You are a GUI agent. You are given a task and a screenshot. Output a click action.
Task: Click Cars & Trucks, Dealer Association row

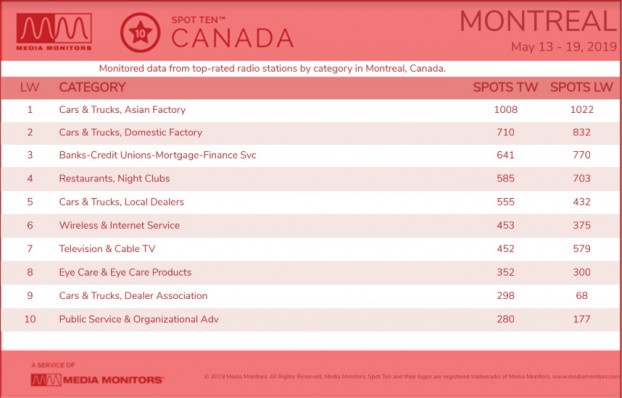[x=311, y=296]
